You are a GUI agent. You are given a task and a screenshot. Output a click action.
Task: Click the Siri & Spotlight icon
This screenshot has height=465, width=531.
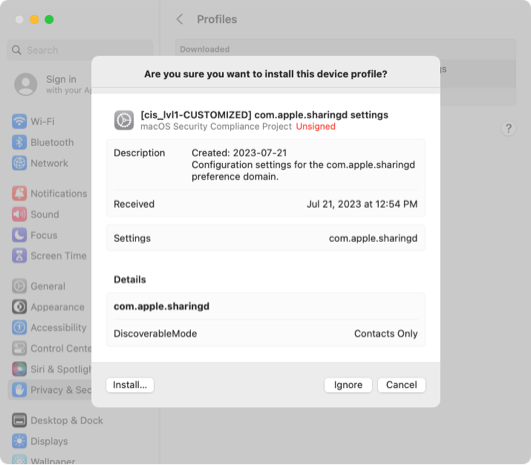click(x=19, y=369)
